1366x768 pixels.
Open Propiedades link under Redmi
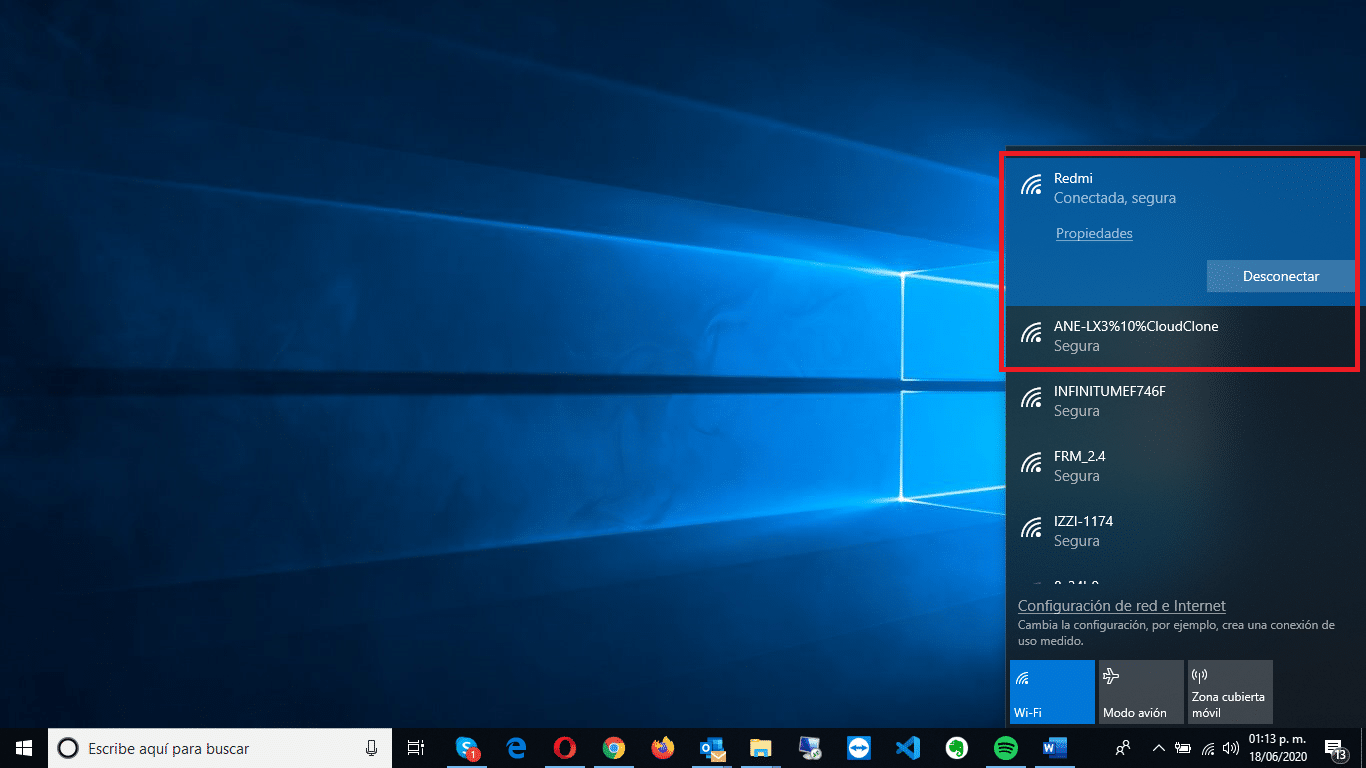tap(1094, 233)
